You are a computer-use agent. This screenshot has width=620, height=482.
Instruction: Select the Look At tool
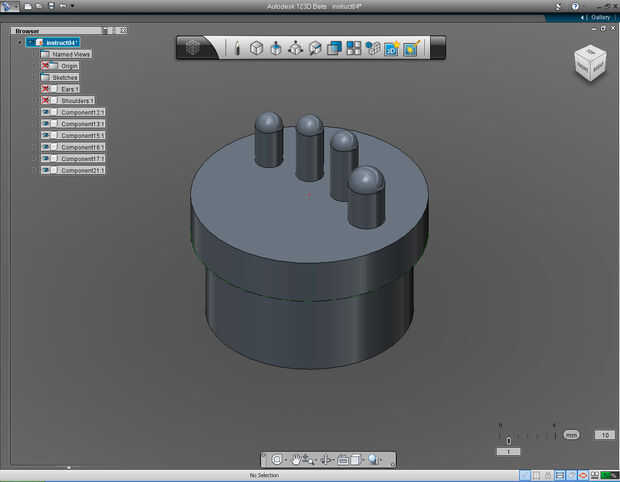[327, 459]
